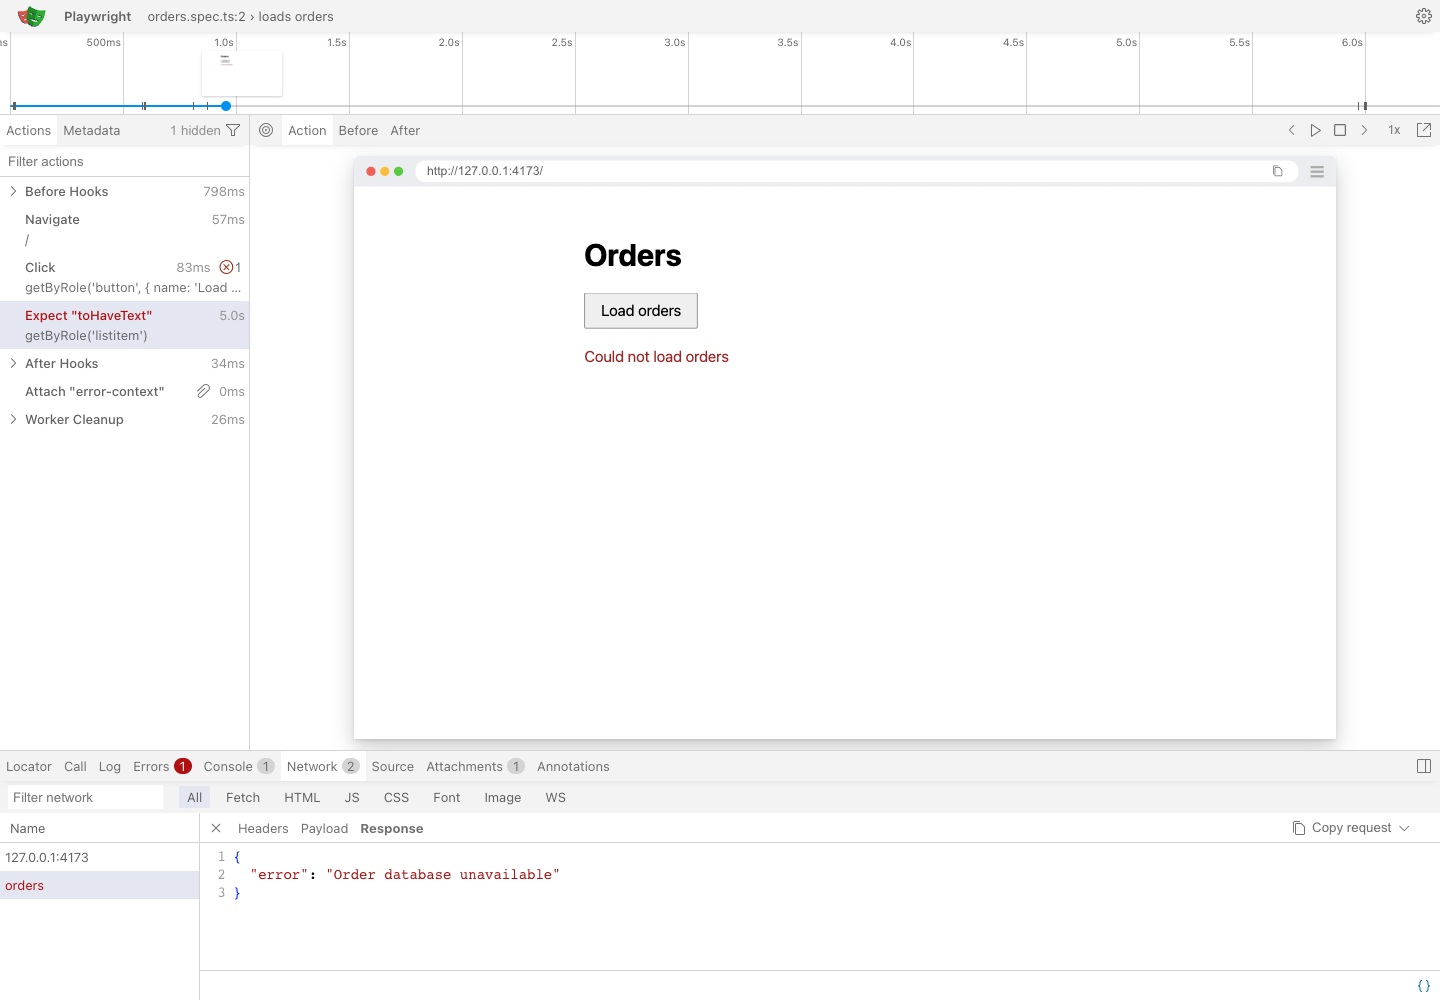
Task: Filter network by JS
Action: pyautogui.click(x=352, y=797)
